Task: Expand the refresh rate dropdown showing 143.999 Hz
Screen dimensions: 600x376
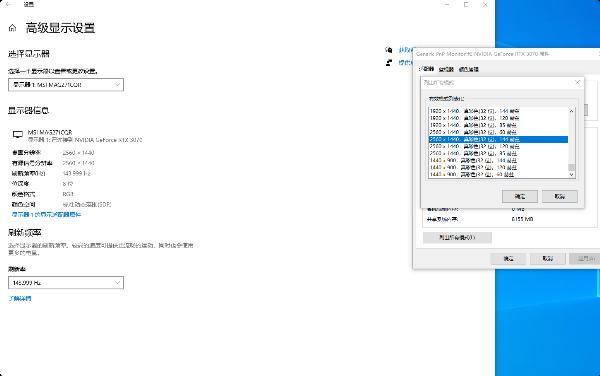Action: tap(66, 283)
